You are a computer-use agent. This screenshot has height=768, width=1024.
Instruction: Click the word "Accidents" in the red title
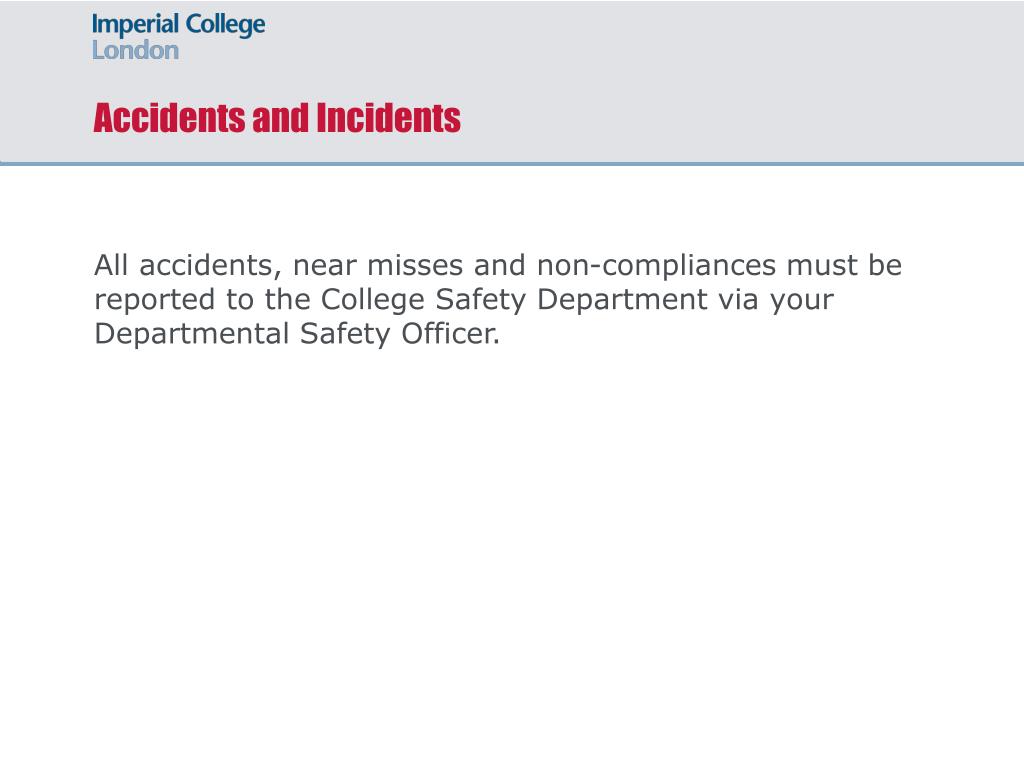[x=170, y=118]
